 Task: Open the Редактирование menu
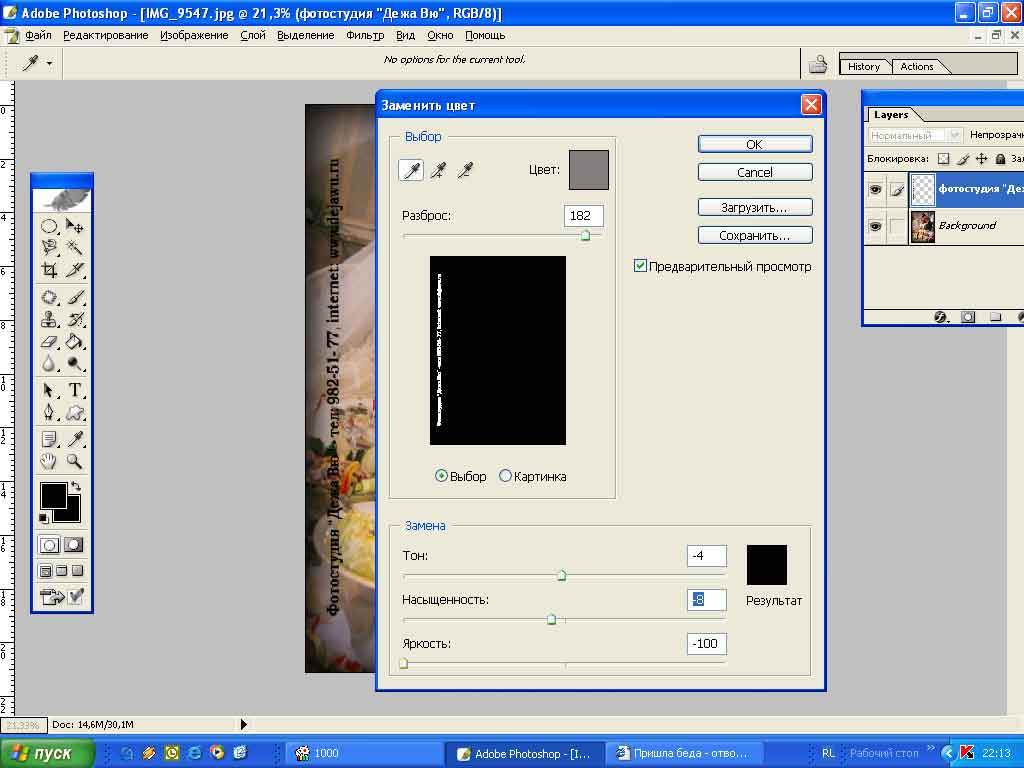[106, 35]
